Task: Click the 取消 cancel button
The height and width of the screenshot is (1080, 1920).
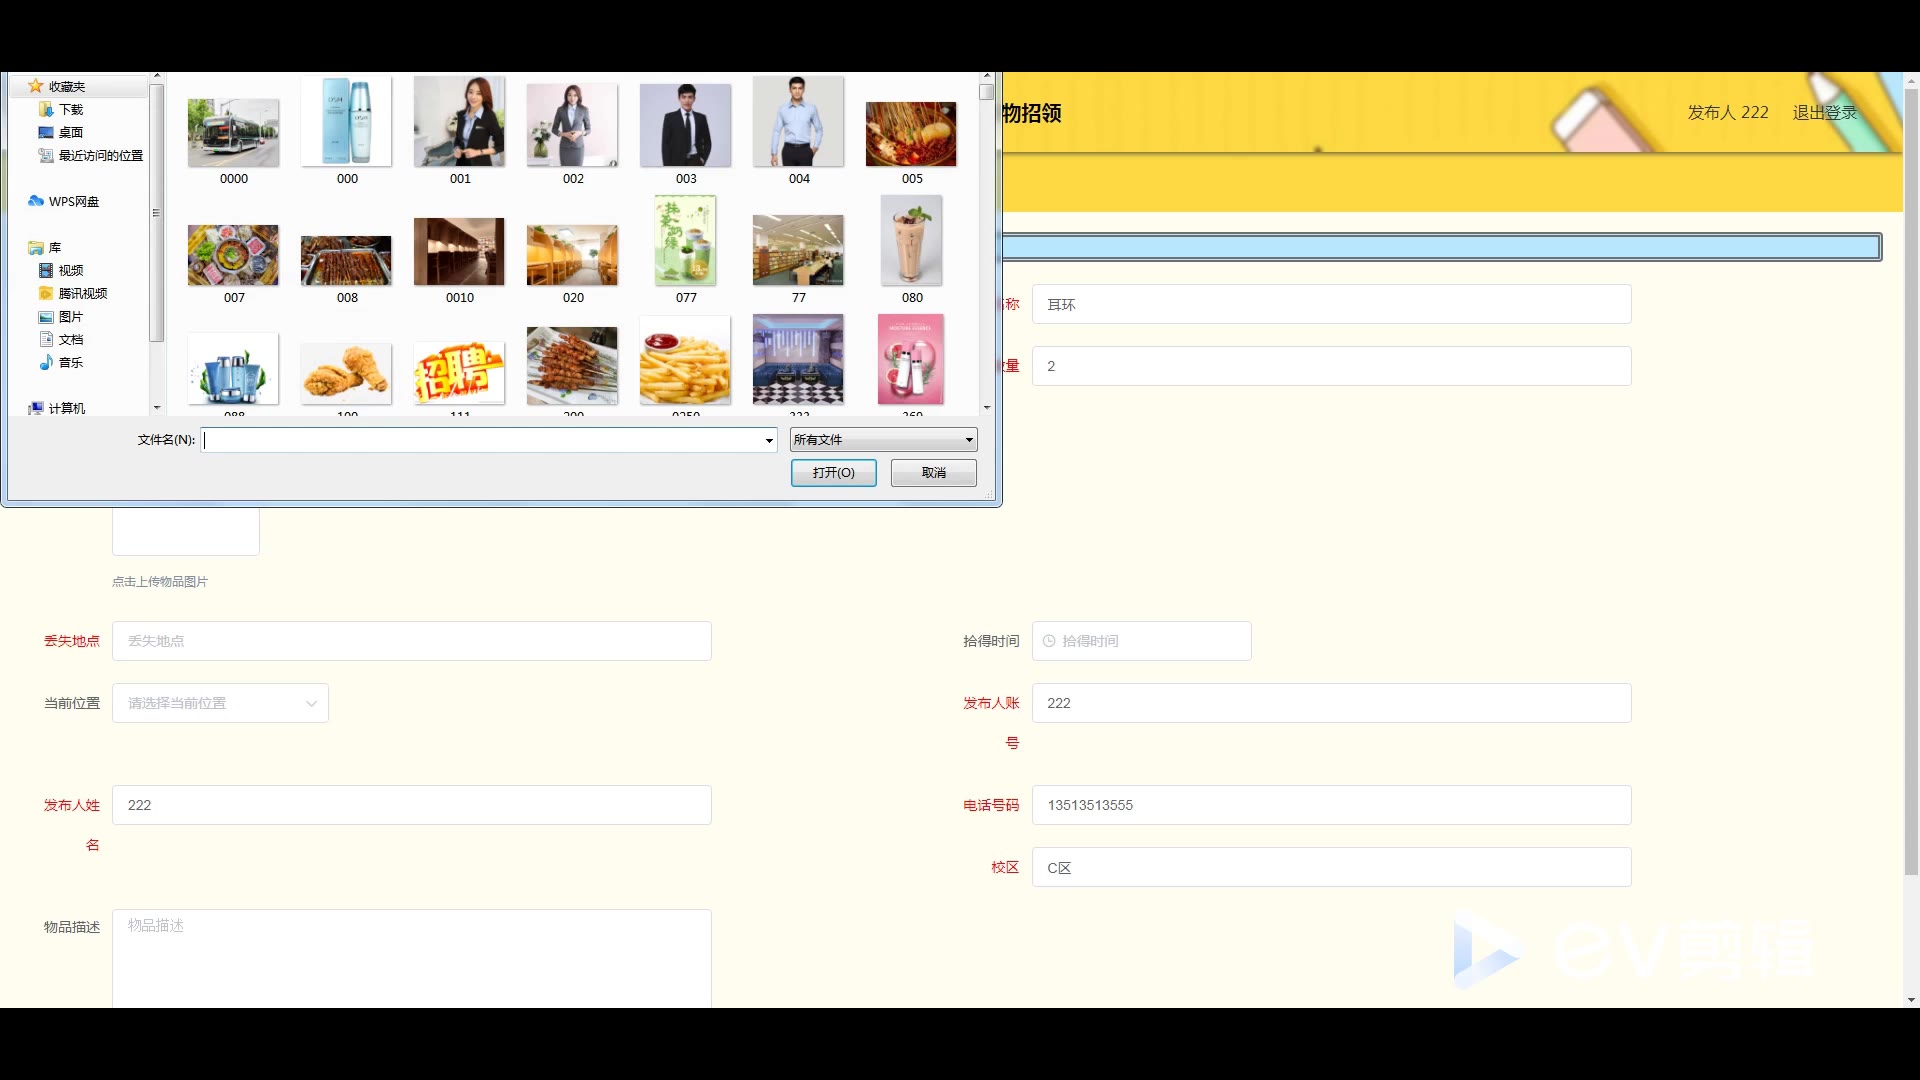Action: pyautogui.click(x=933, y=473)
